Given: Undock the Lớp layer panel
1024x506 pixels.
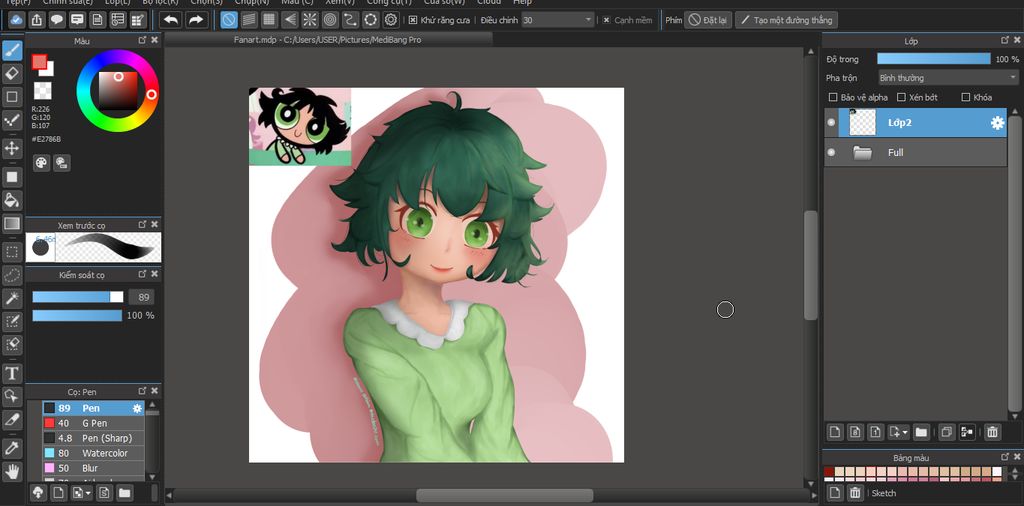Looking at the screenshot, I should 1005,40.
